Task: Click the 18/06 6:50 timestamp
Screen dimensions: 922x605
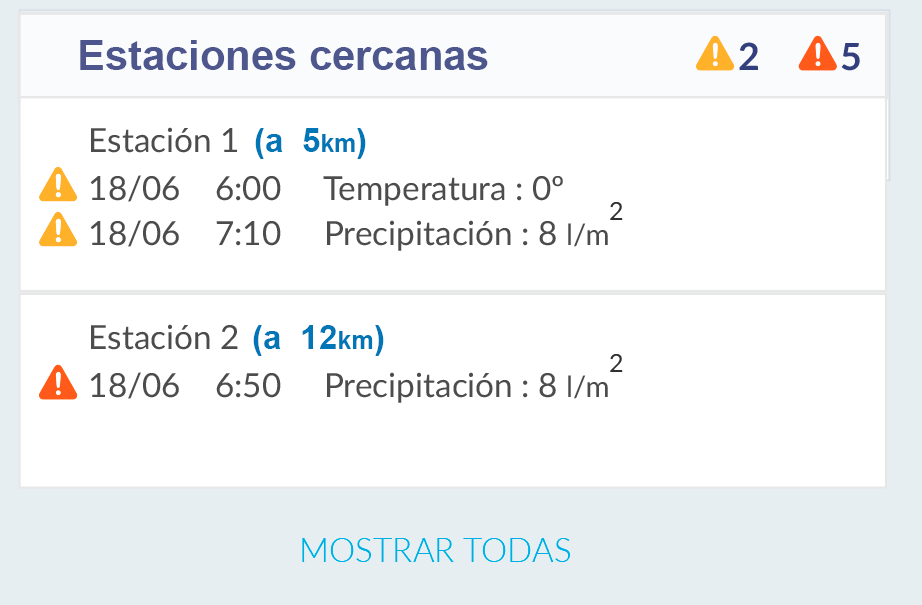Action: [x=185, y=386]
